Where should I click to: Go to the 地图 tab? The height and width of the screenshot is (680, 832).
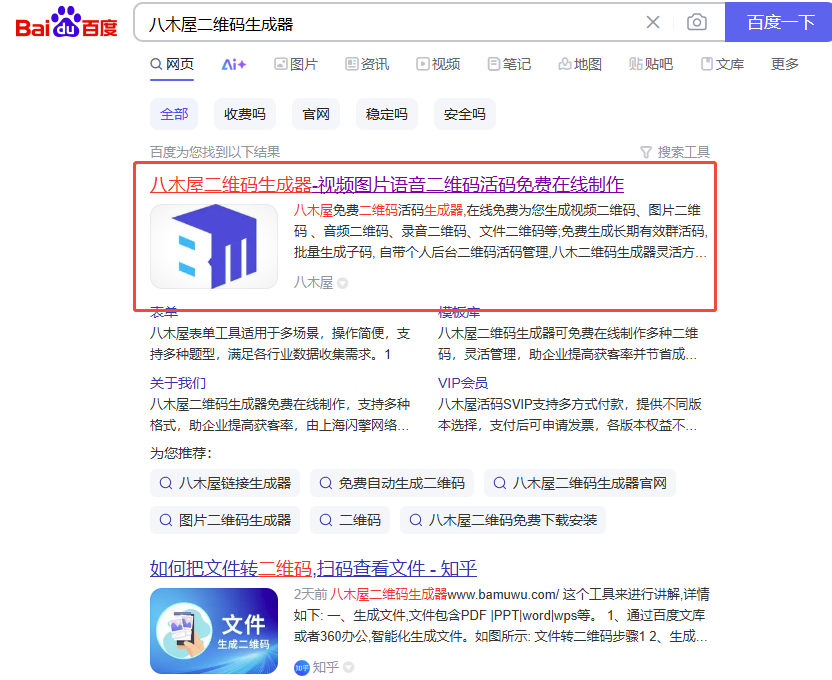[x=580, y=64]
